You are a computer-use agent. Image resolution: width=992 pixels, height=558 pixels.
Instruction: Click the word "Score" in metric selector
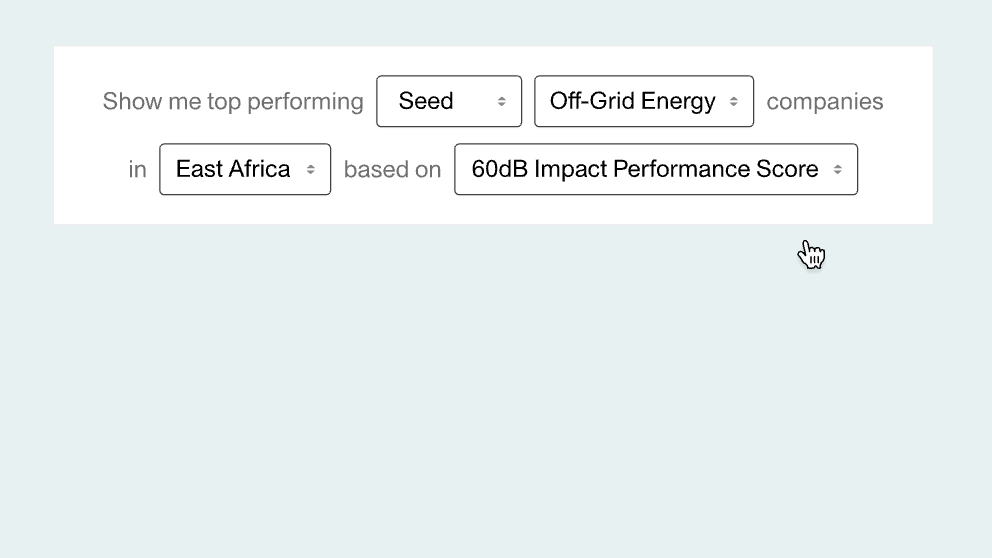click(787, 169)
